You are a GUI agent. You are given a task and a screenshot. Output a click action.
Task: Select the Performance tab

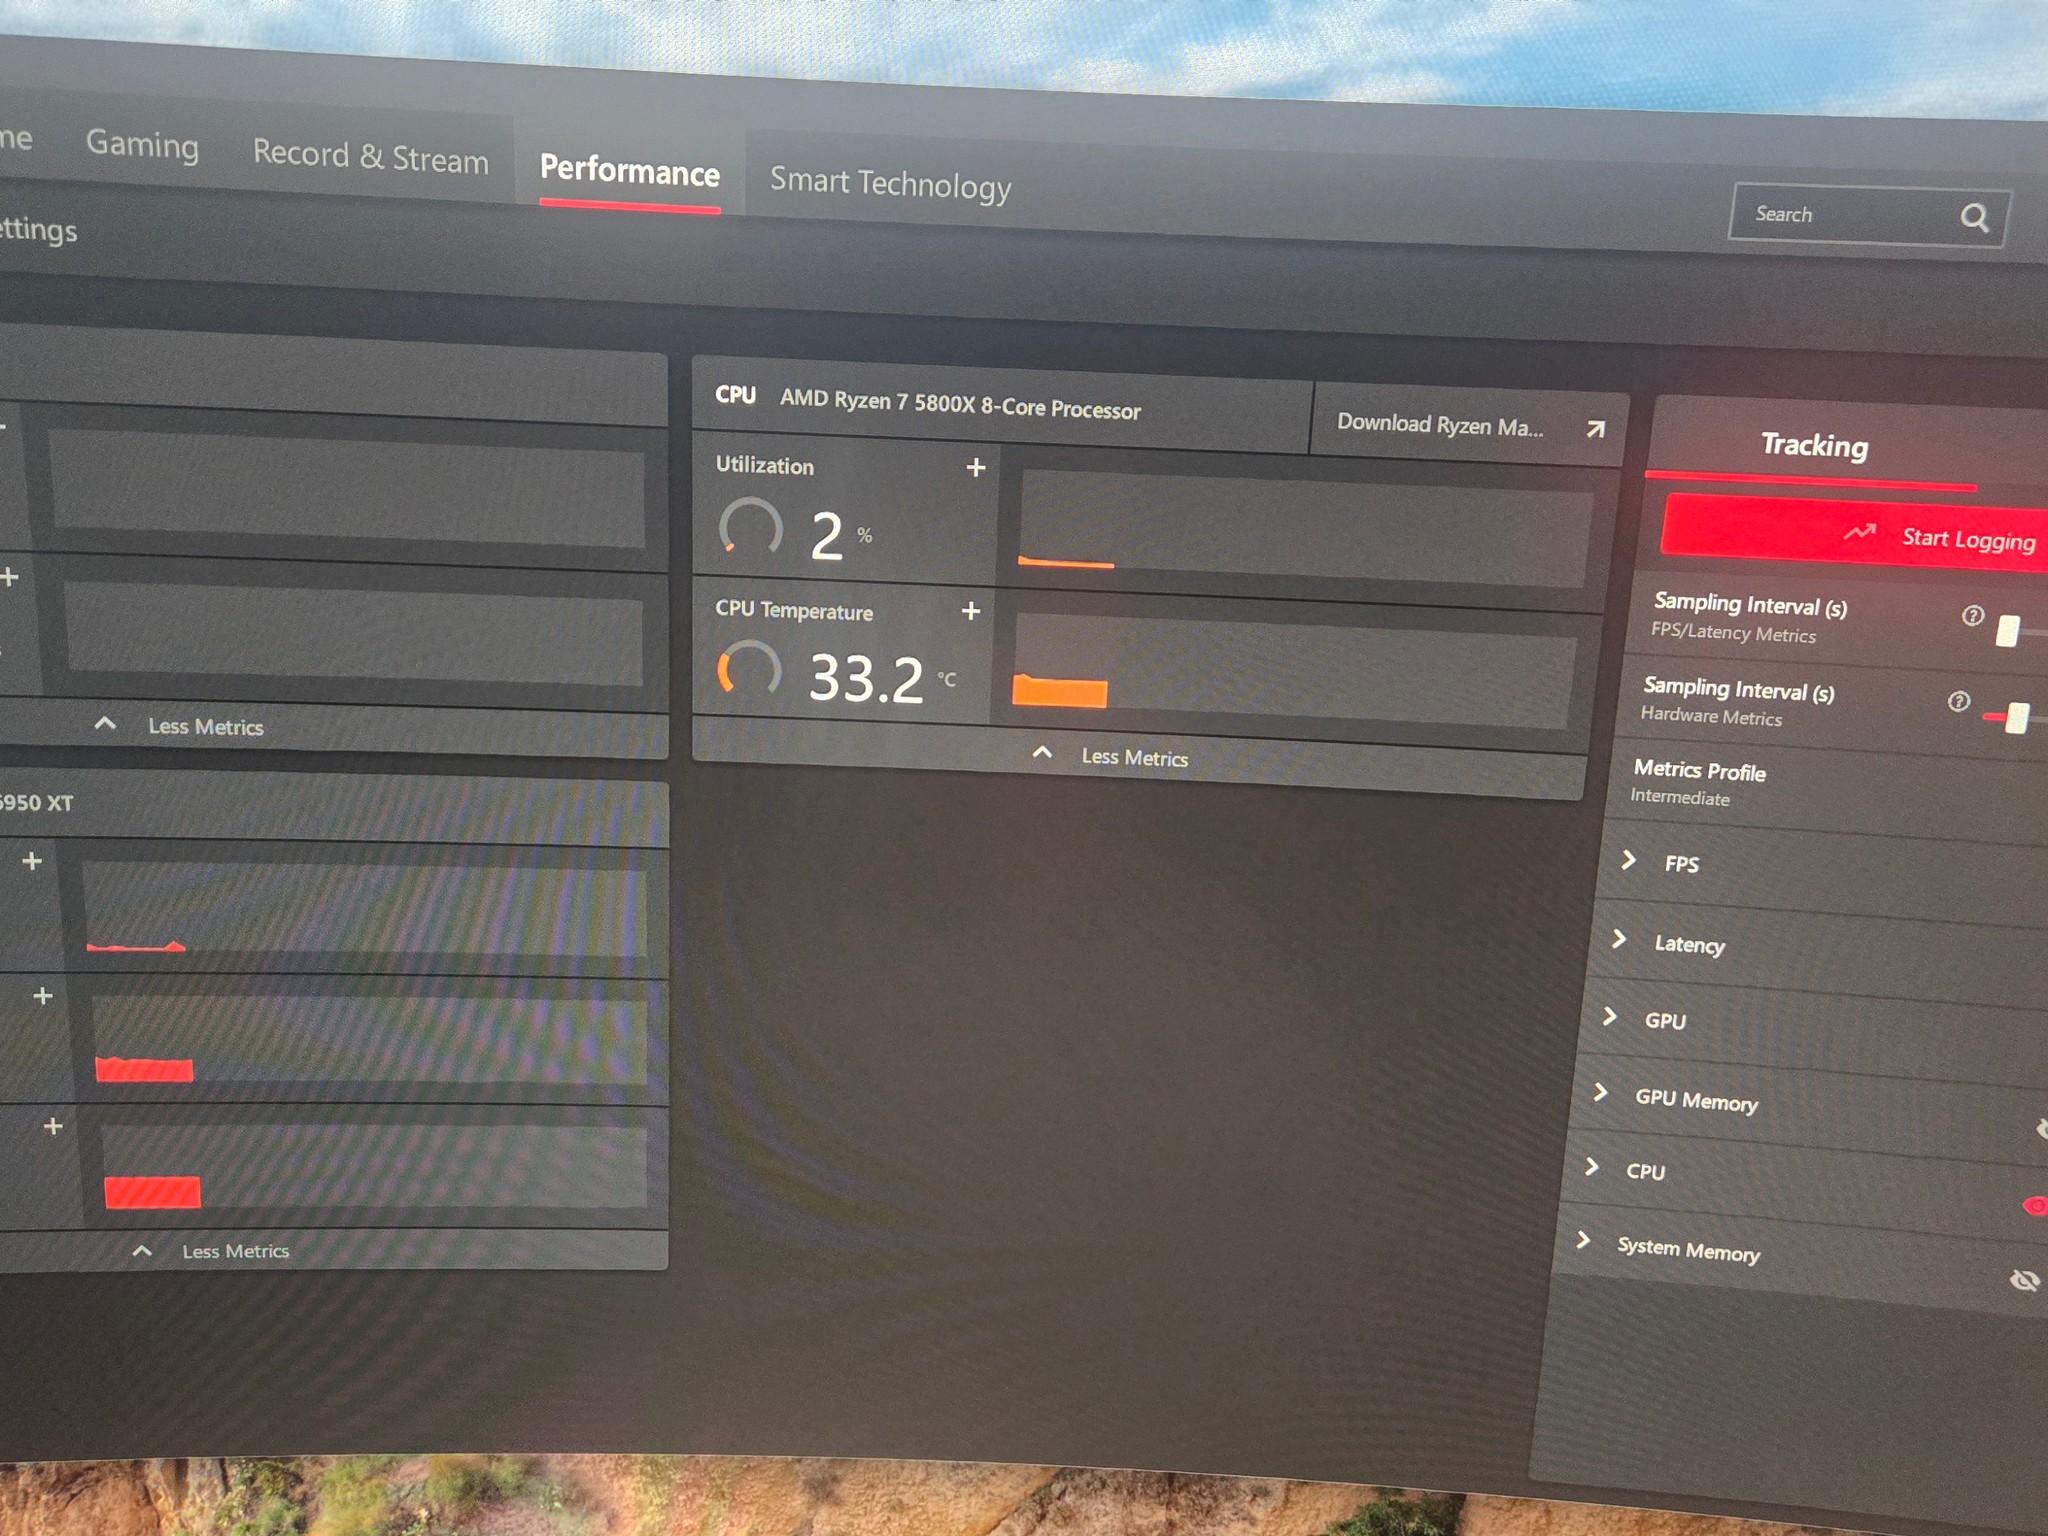(629, 171)
